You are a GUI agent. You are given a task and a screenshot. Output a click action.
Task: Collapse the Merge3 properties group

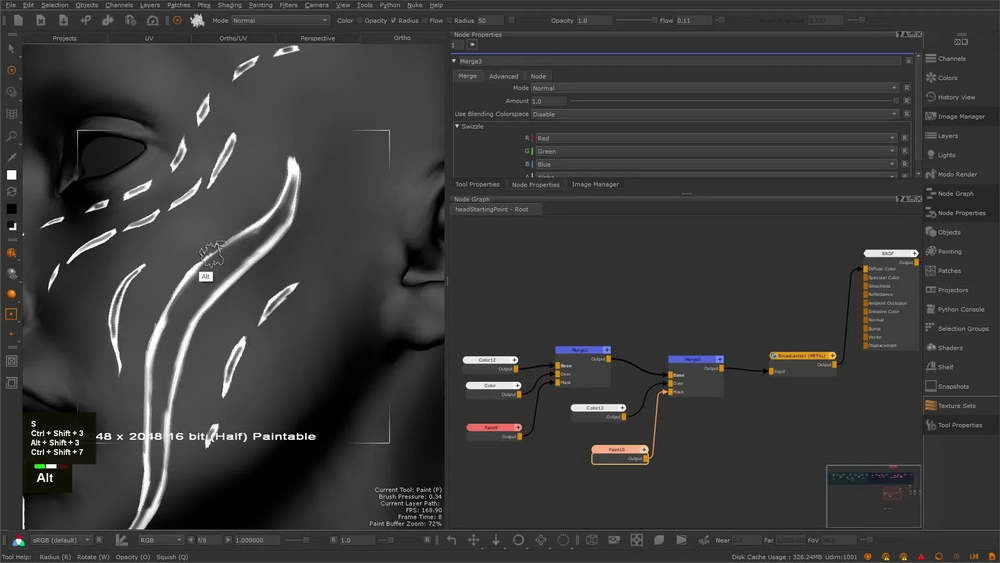[x=454, y=61]
